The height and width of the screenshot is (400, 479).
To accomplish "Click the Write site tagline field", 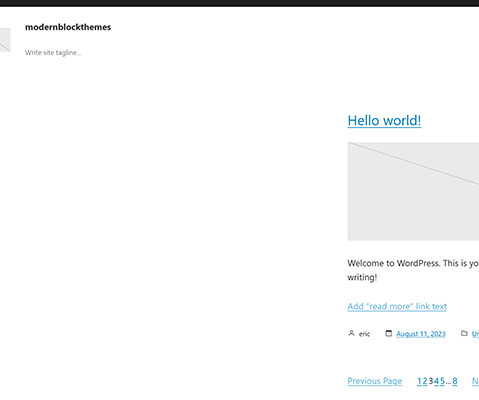I will coord(53,52).
